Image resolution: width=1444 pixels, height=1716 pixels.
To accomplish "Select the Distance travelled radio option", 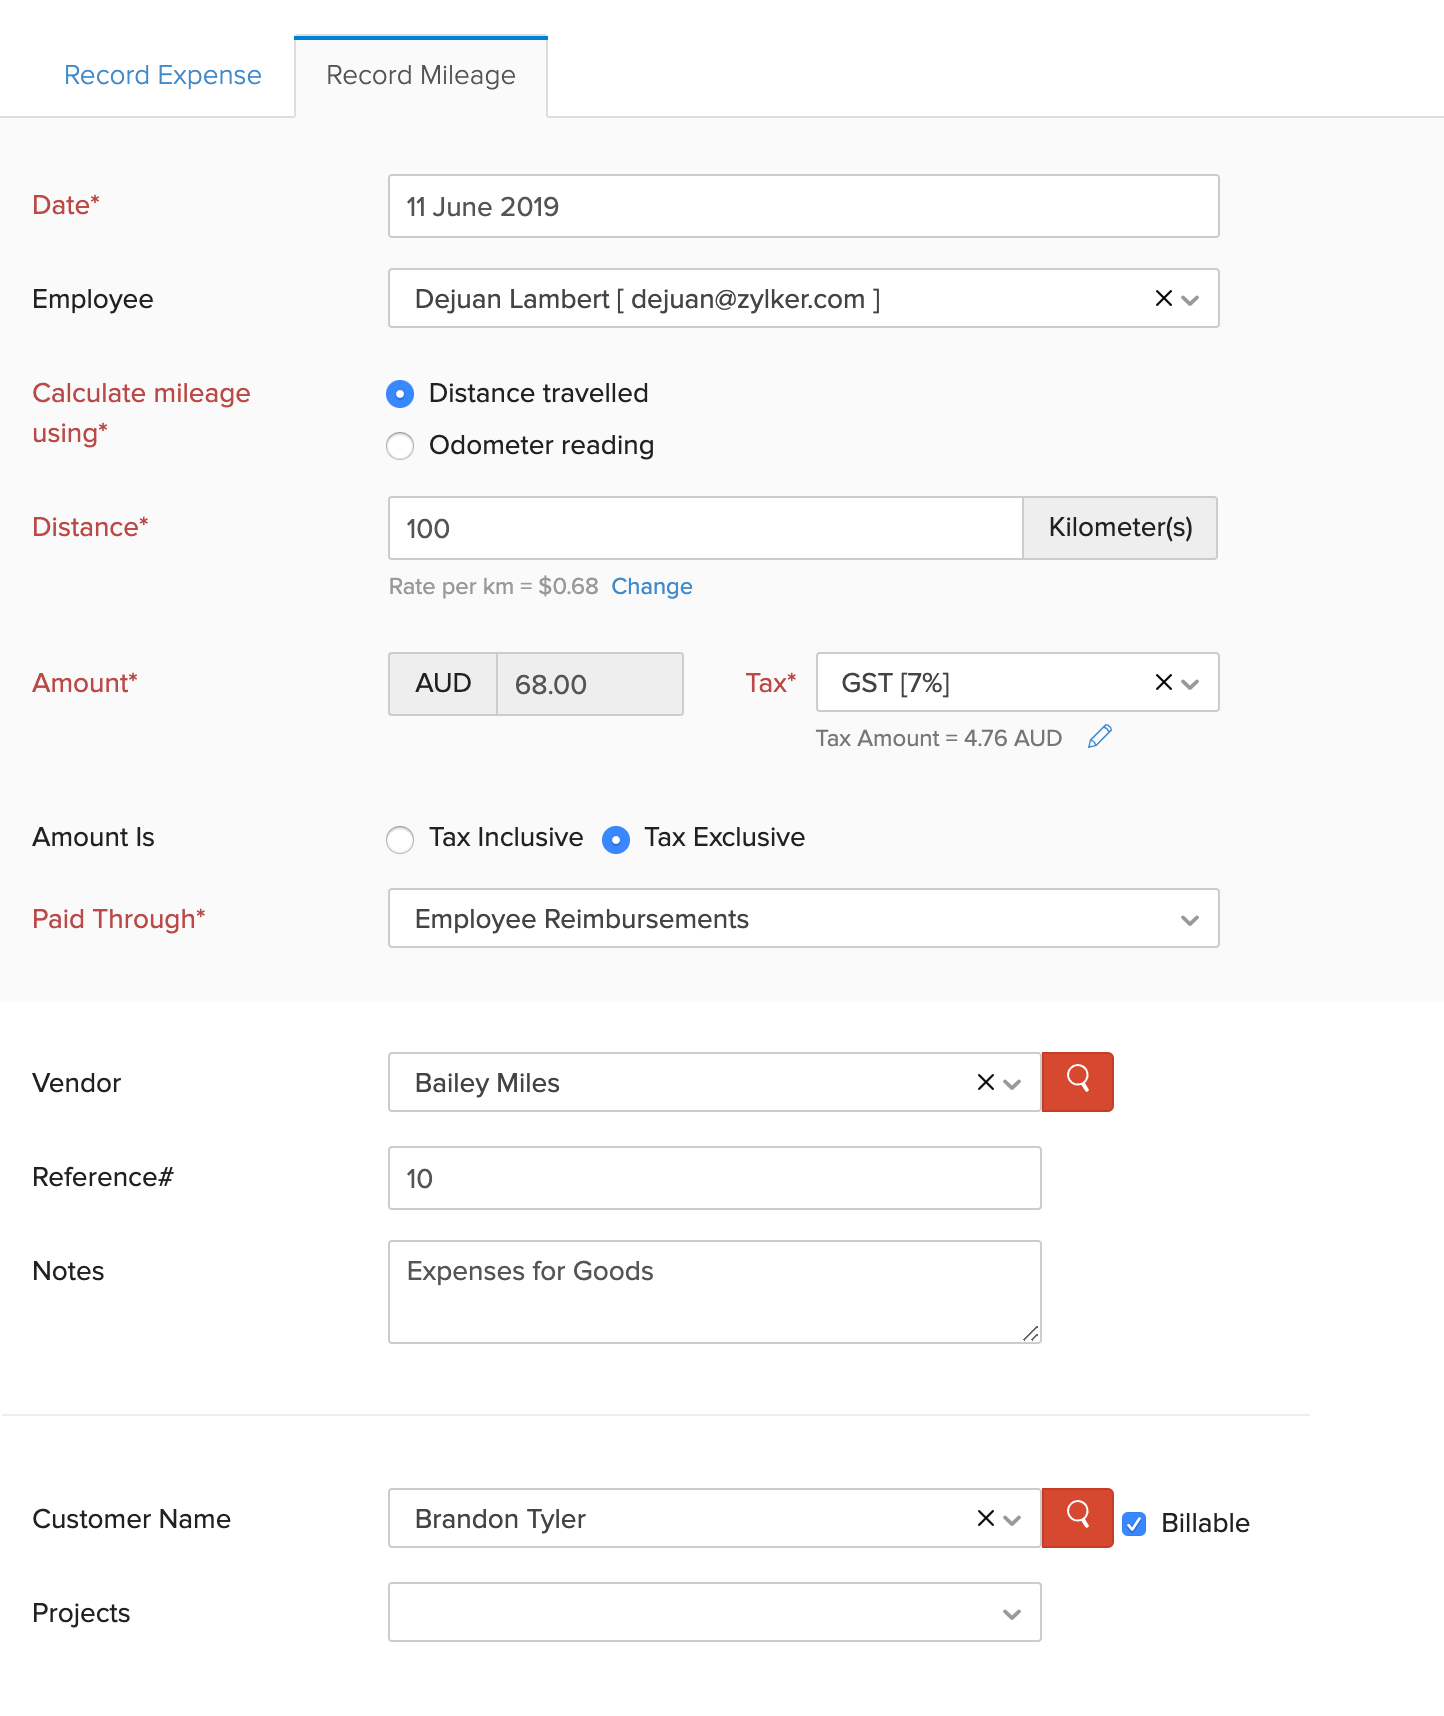I will click(x=400, y=394).
